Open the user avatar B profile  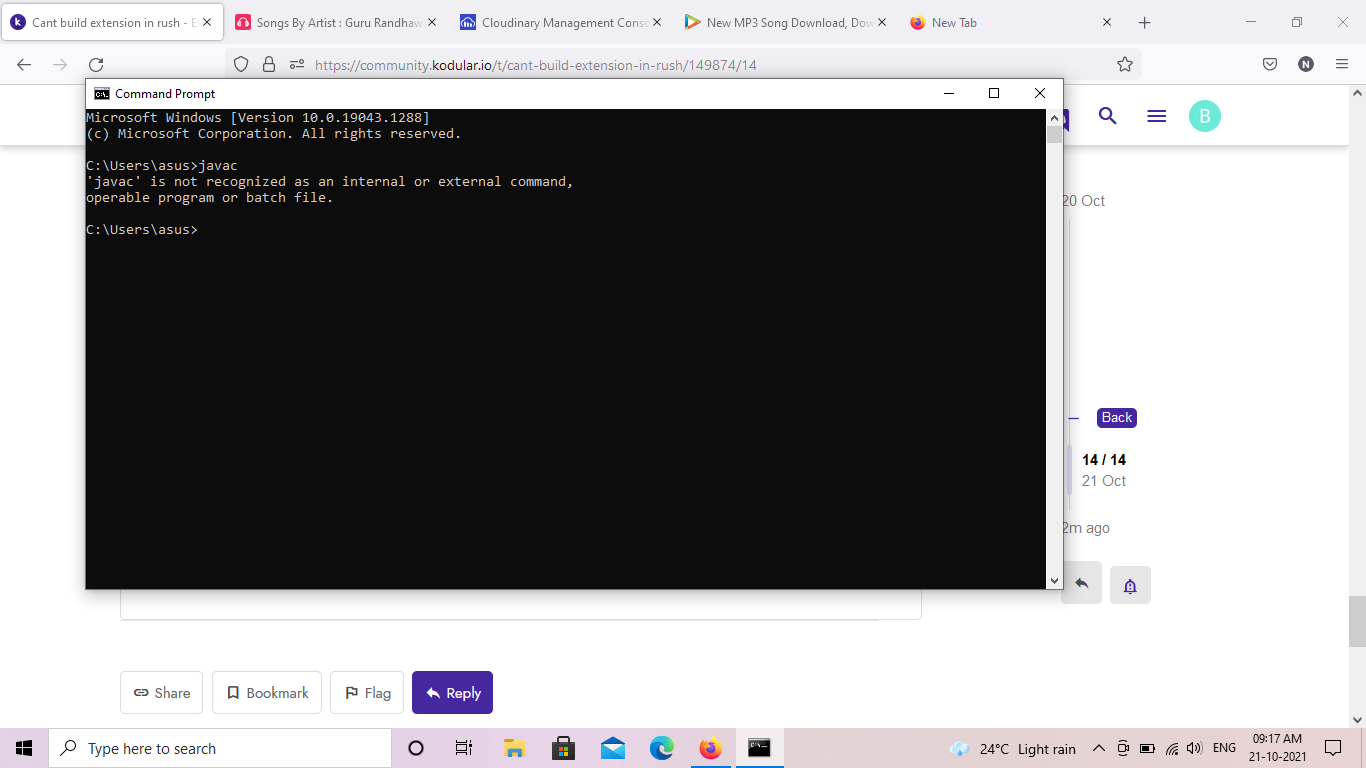coord(1204,116)
